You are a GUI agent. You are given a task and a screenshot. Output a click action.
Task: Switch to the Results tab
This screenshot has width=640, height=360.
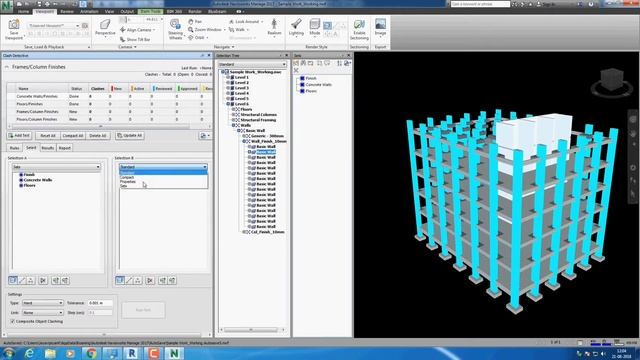(48, 148)
